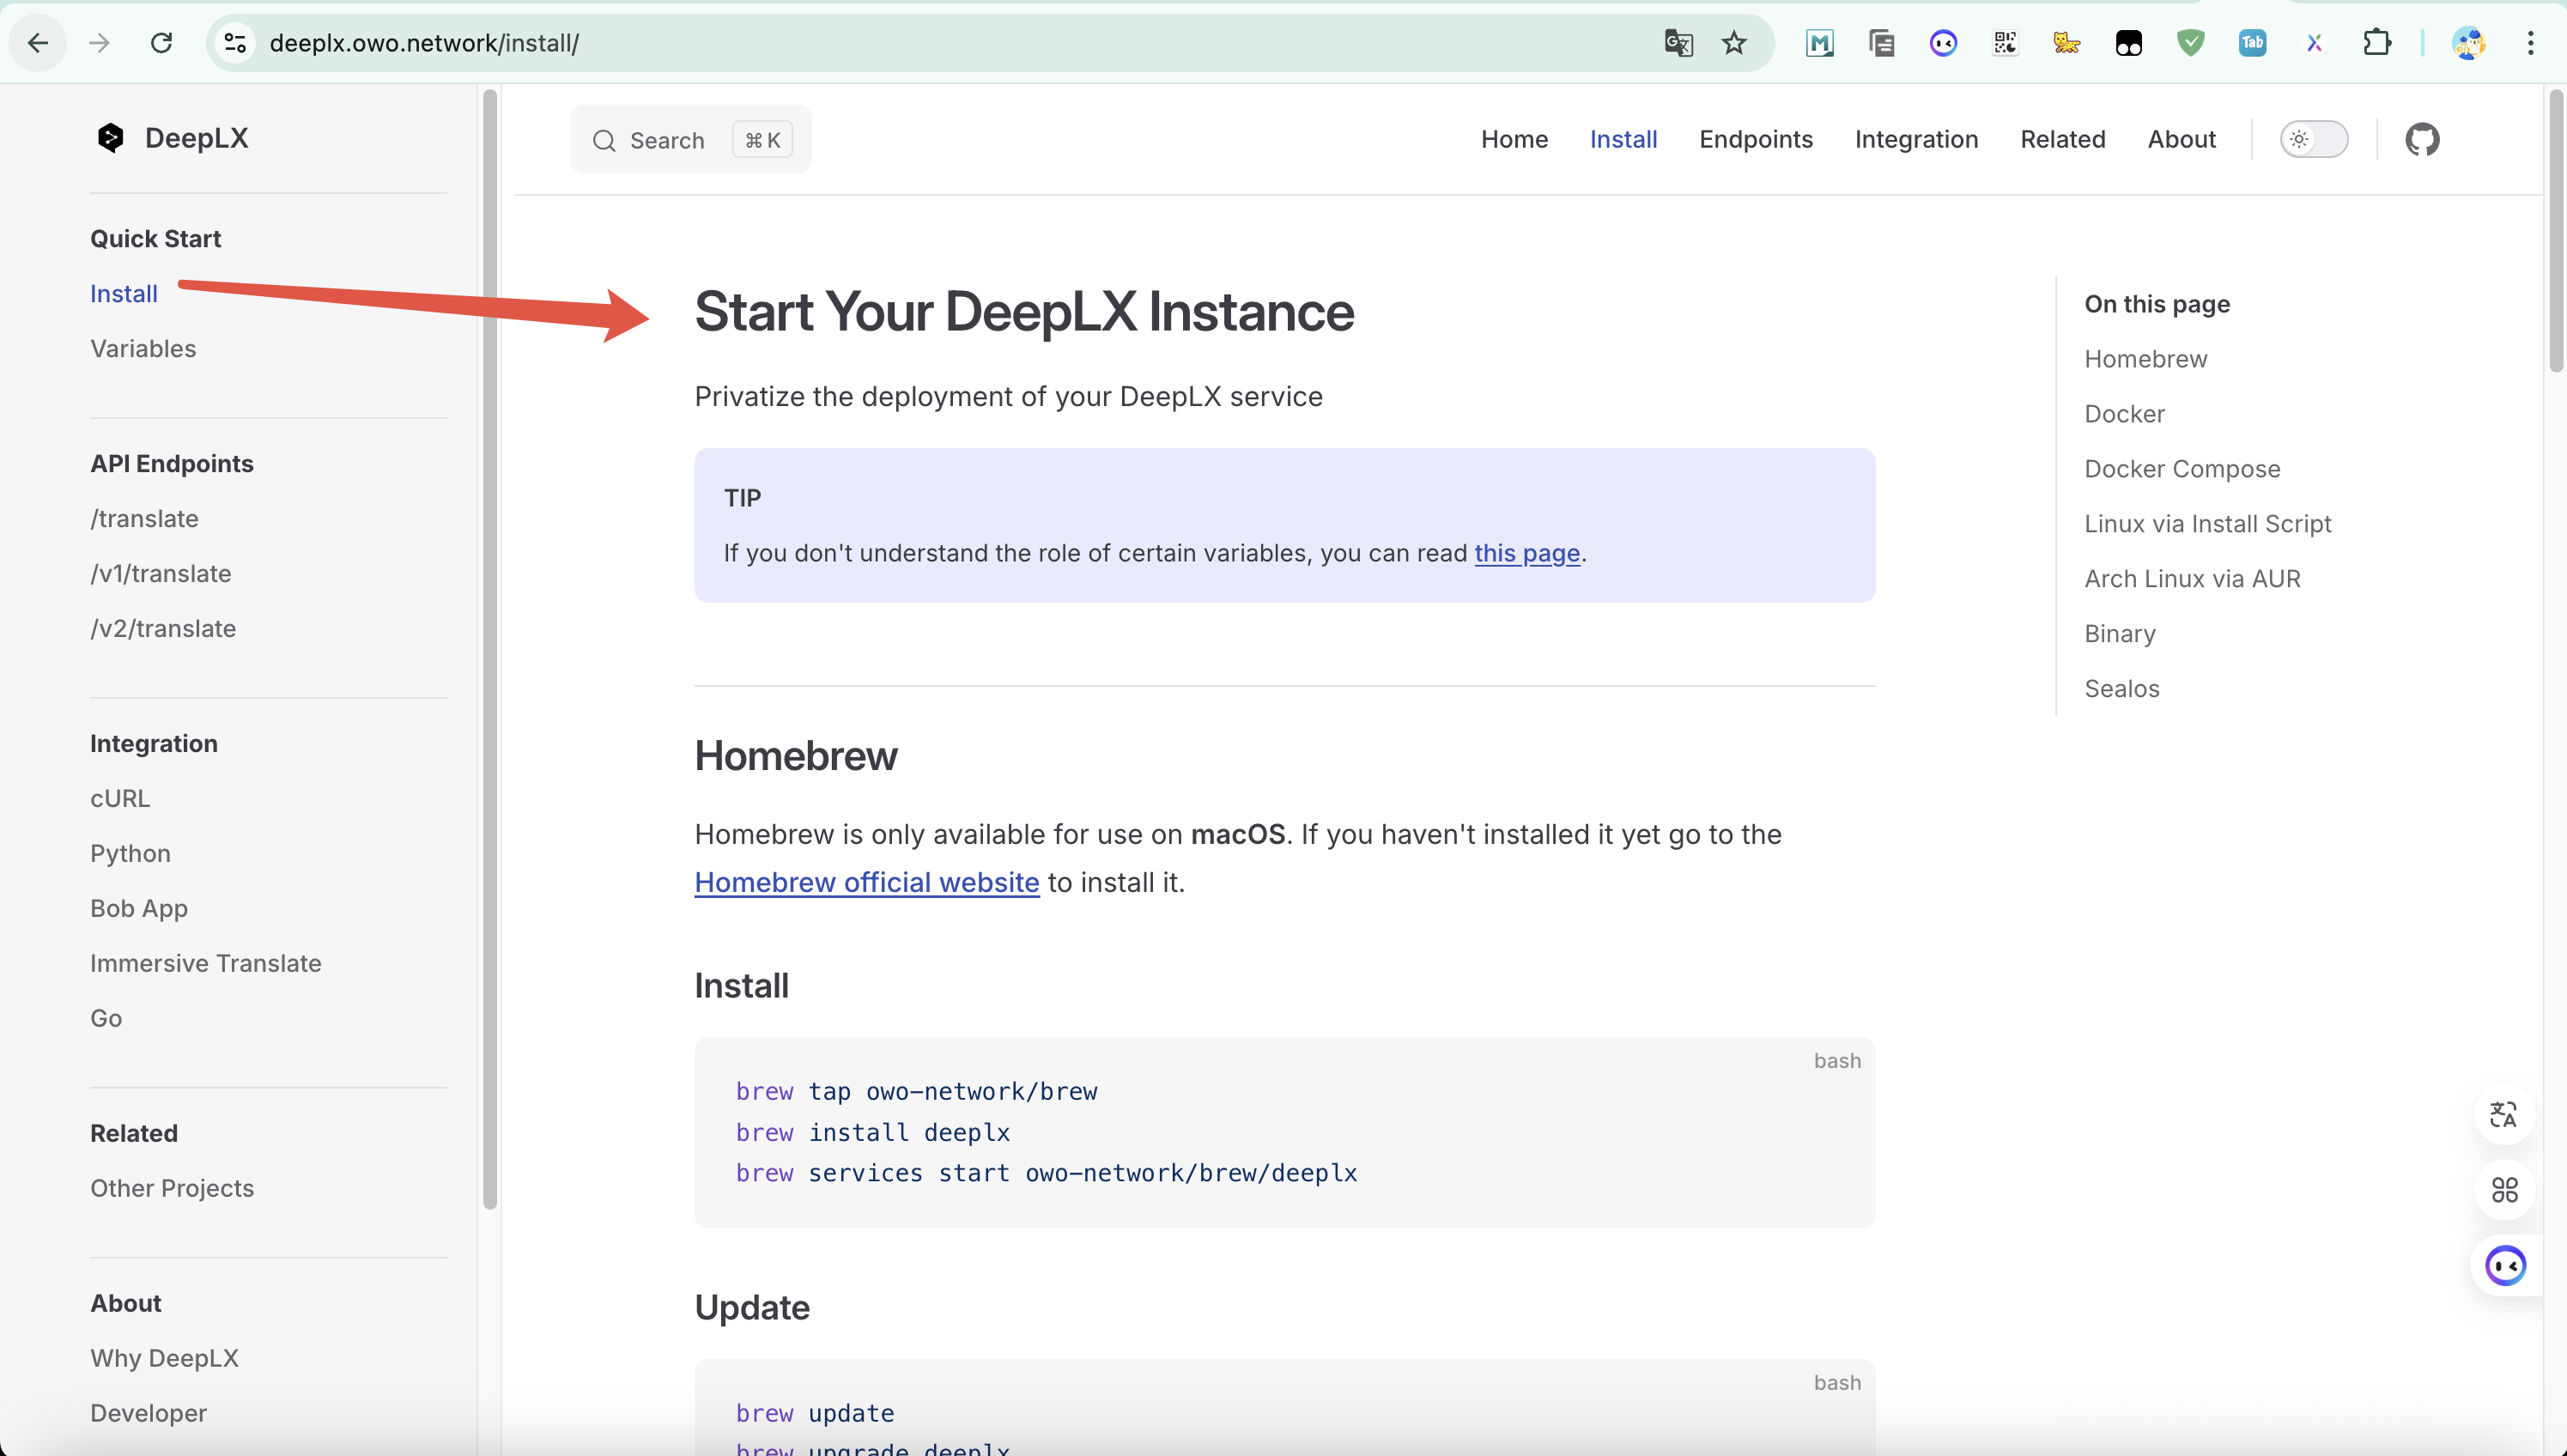Click the floating four-circle grid button
The height and width of the screenshot is (1456, 2567).
pyautogui.click(x=2504, y=1190)
